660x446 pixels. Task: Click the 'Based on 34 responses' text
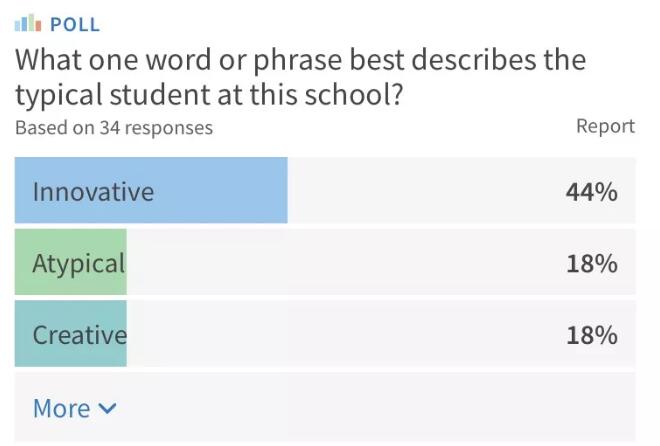point(114,127)
